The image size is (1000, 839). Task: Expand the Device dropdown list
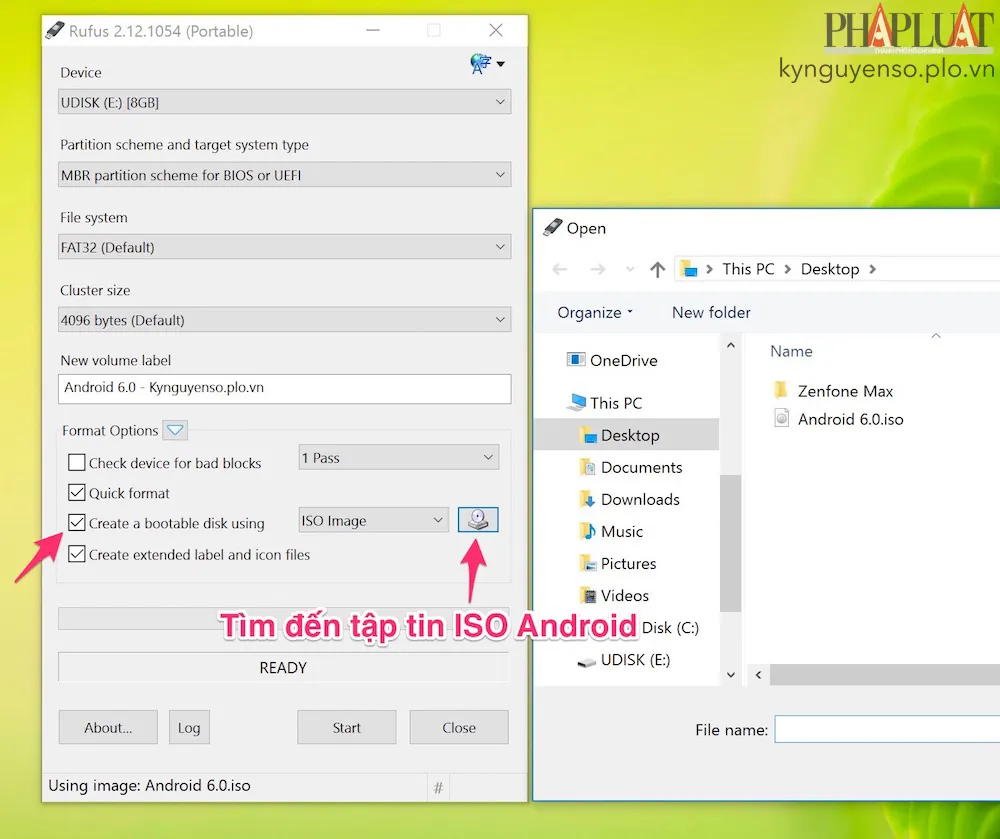pyautogui.click(x=285, y=102)
